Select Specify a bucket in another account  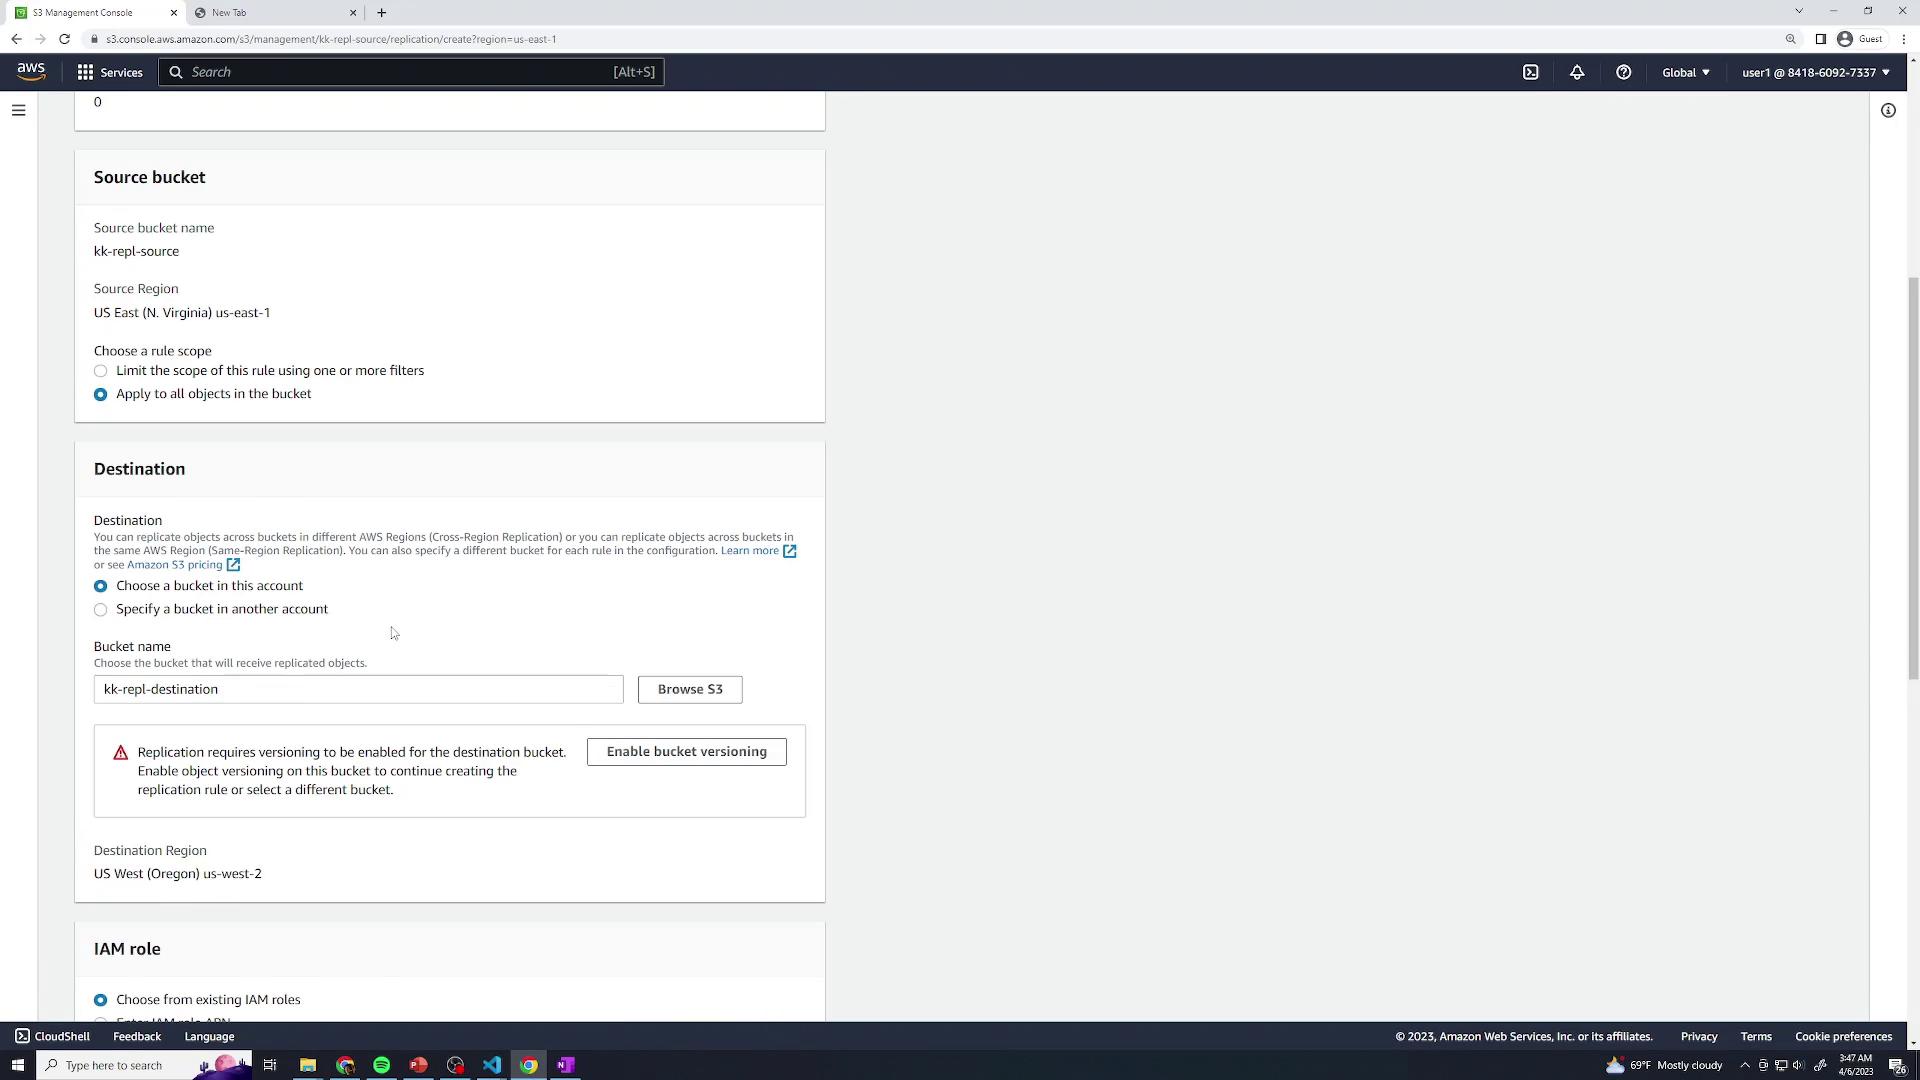(x=101, y=609)
